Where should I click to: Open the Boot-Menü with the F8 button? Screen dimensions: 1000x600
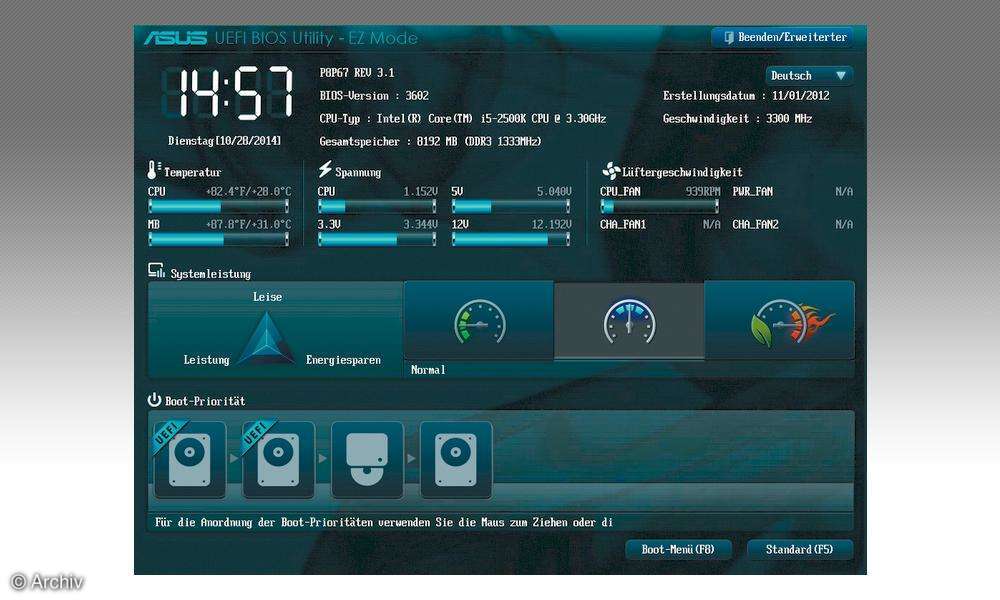pyautogui.click(x=679, y=549)
